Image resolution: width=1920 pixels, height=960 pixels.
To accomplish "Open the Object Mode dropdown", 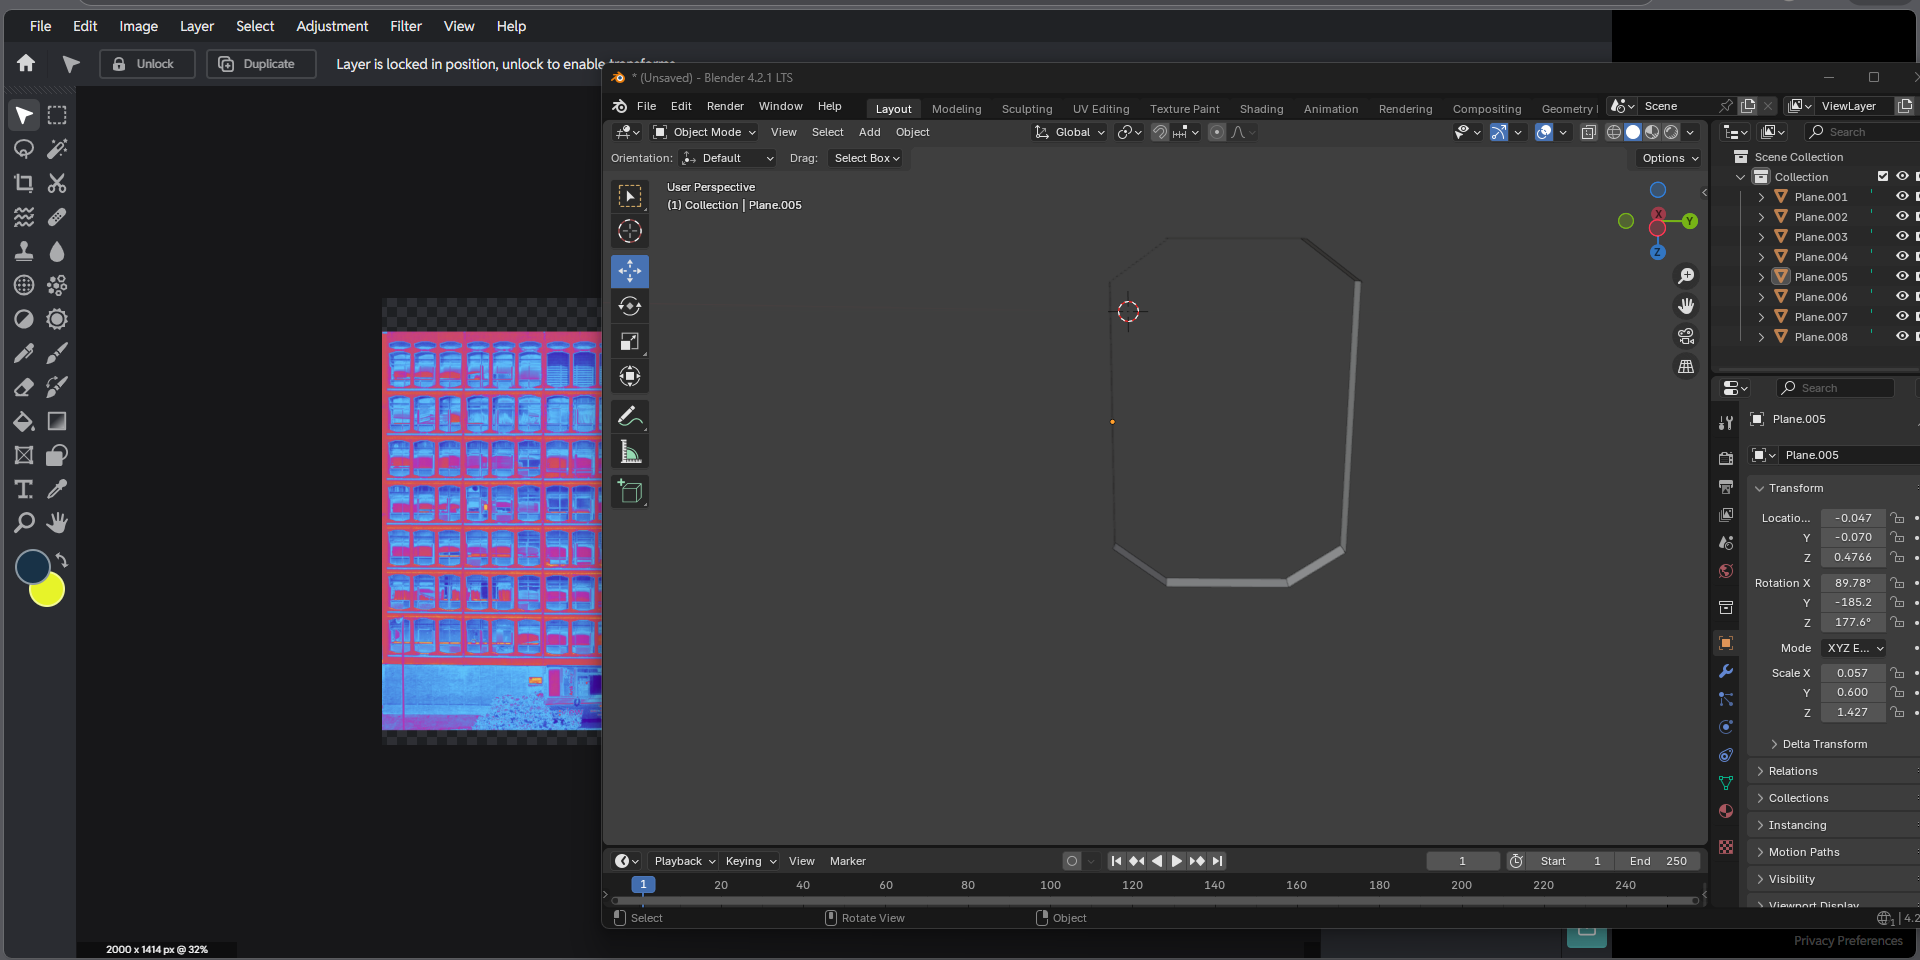I will tap(705, 132).
